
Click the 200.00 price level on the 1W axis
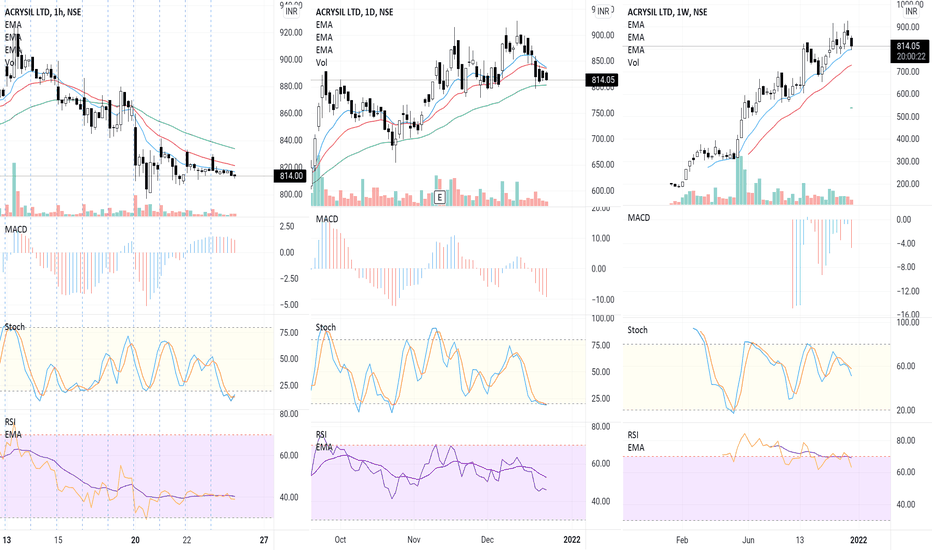click(x=908, y=184)
